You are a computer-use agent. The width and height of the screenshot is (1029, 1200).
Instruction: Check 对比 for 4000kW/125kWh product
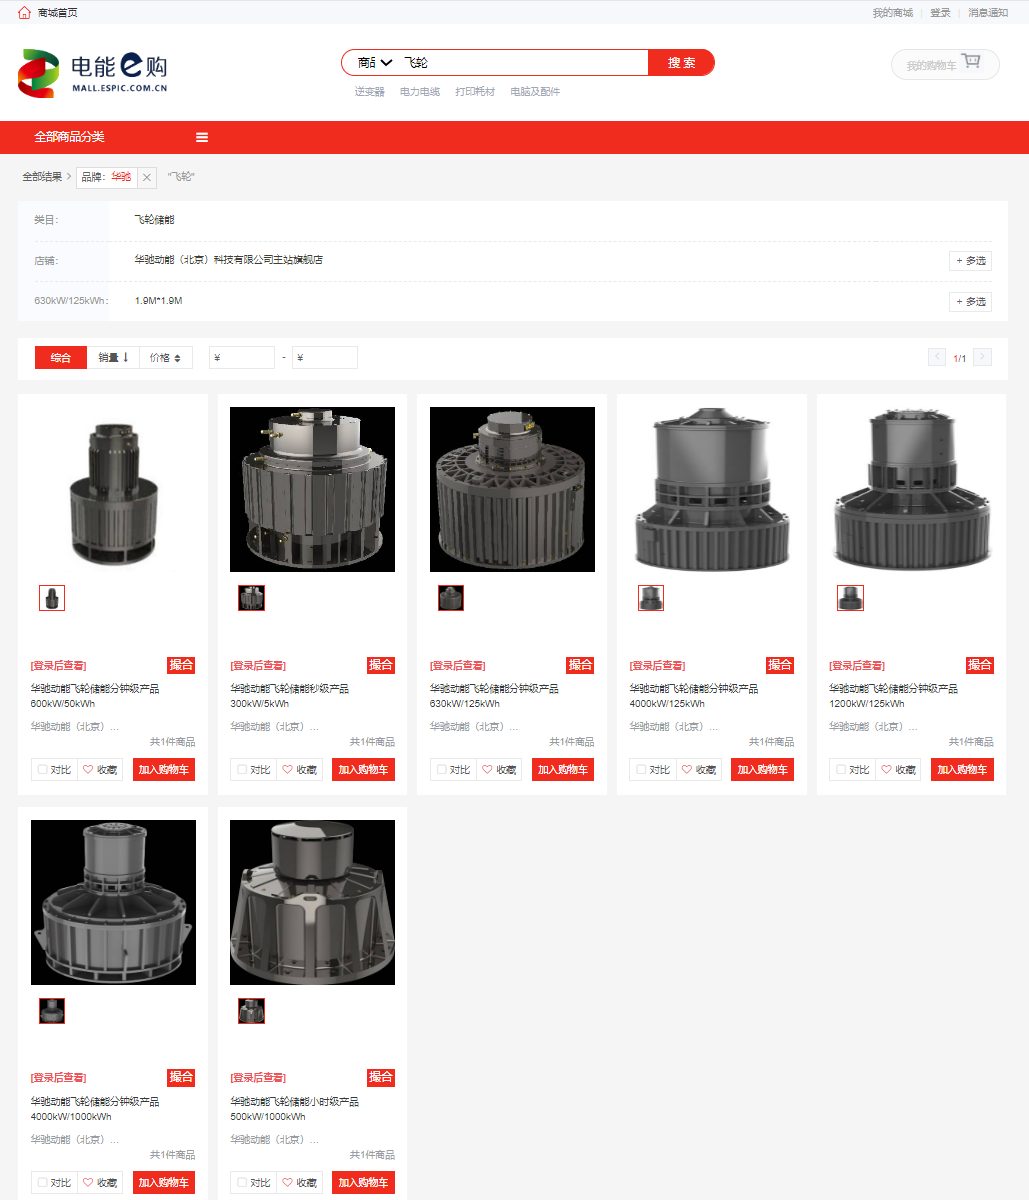641,770
